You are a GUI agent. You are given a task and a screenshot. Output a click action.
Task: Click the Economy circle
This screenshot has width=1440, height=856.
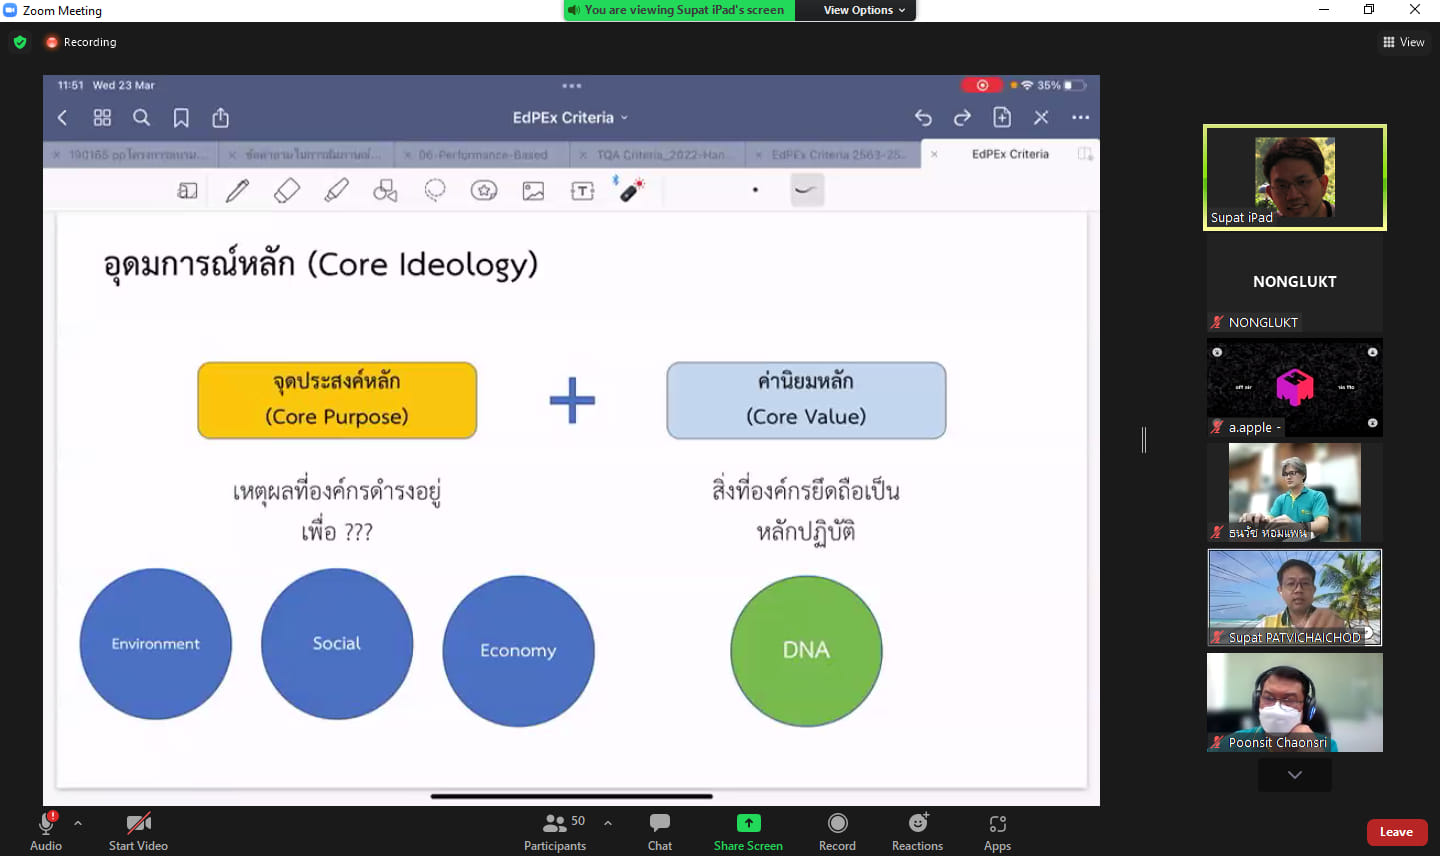coord(518,650)
